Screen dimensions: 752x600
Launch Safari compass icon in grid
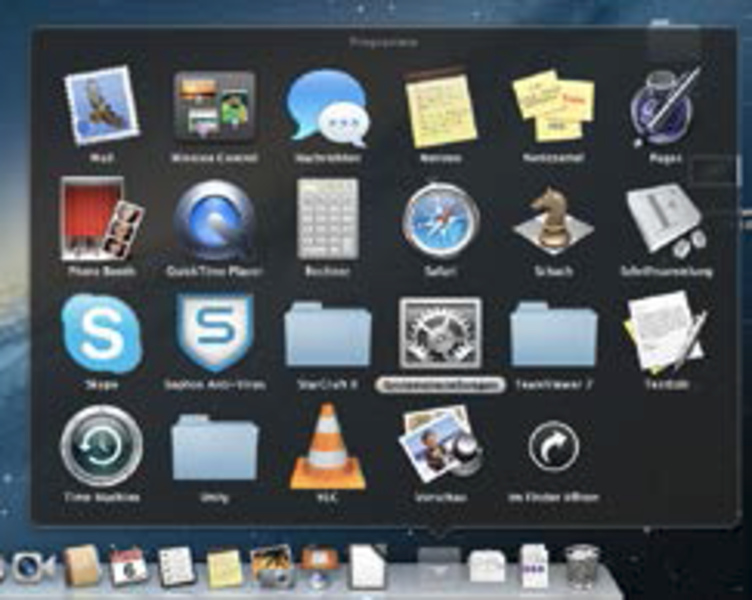pos(440,220)
